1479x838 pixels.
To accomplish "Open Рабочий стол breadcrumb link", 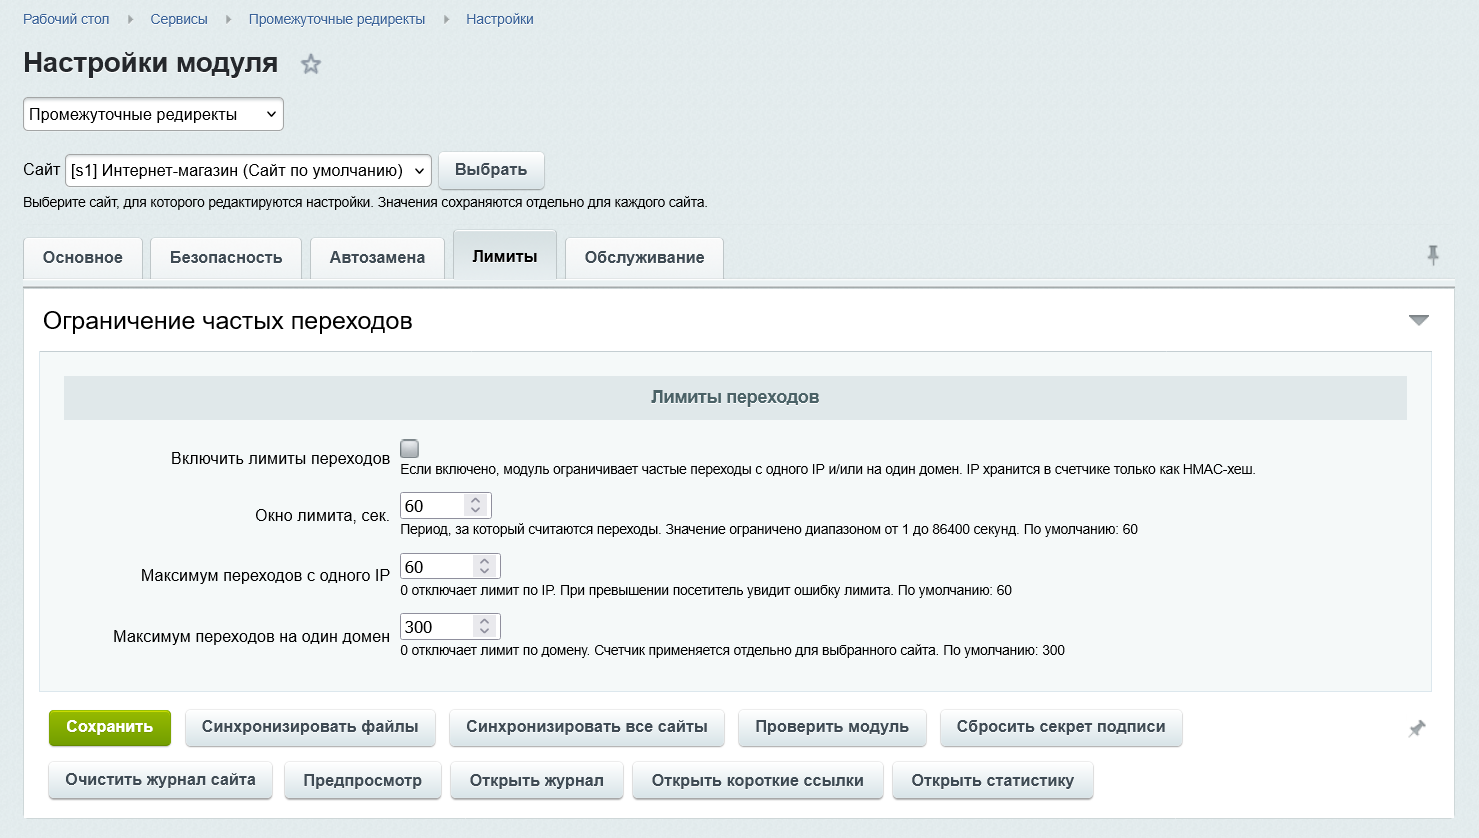I will coord(66,19).
